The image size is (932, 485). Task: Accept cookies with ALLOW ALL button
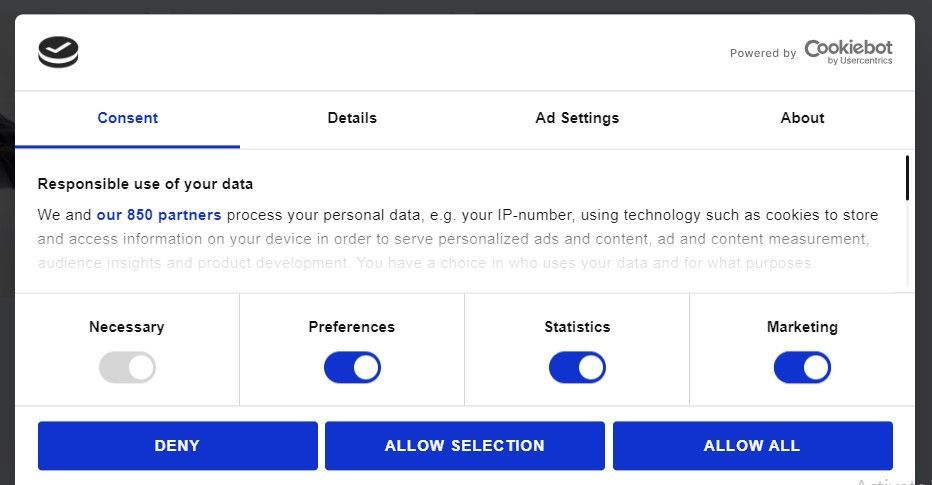[x=752, y=446]
